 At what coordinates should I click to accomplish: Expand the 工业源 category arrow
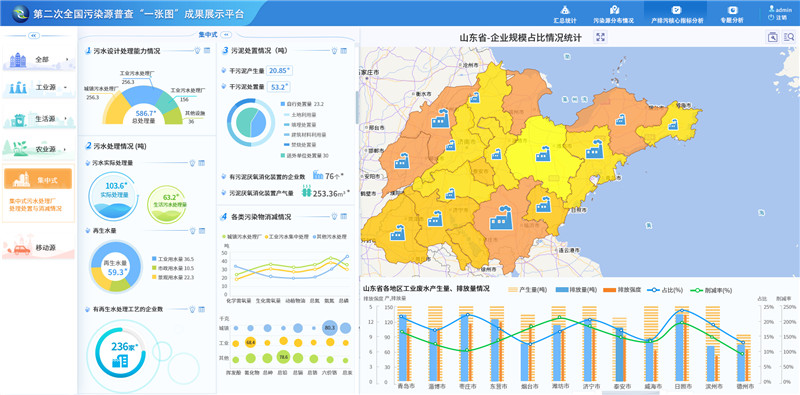65,88
